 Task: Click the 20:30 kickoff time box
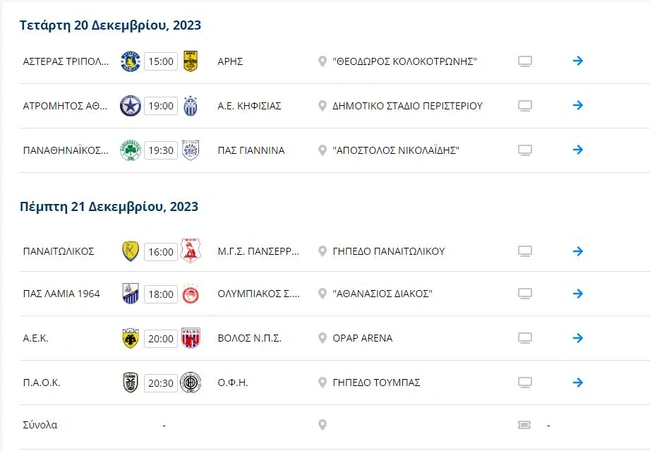point(160,382)
